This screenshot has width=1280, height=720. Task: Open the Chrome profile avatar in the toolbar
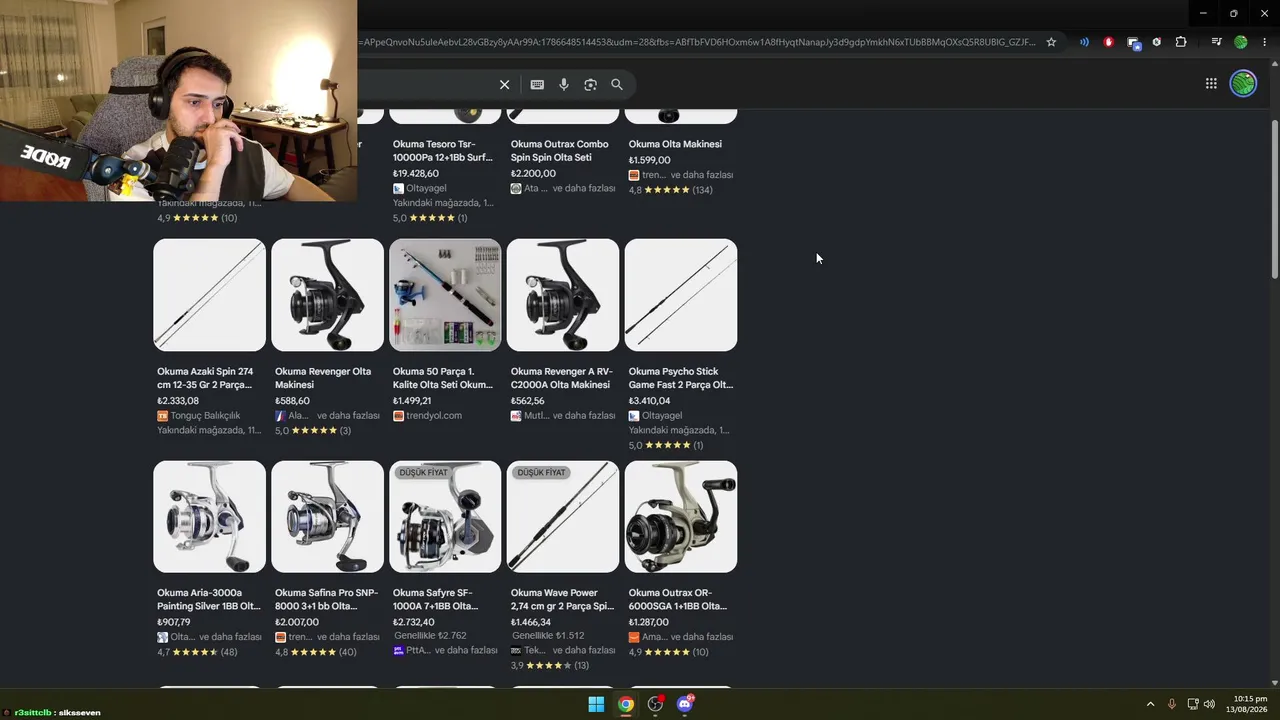(x=1241, y=42)
